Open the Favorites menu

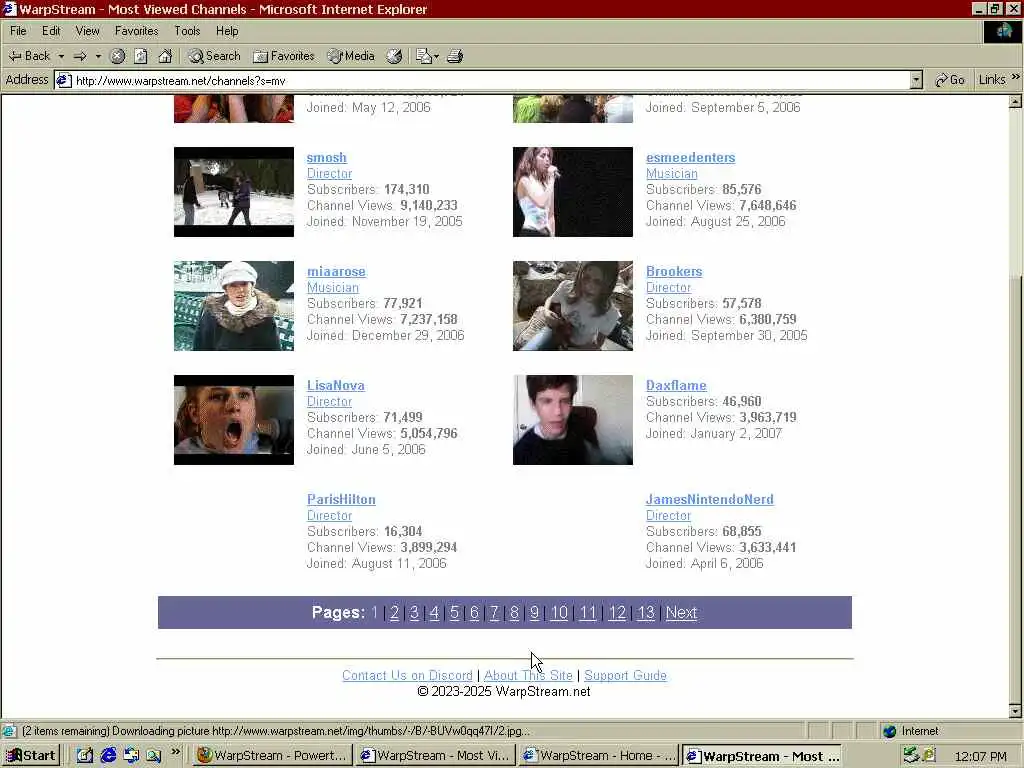[x=136, y=31]
